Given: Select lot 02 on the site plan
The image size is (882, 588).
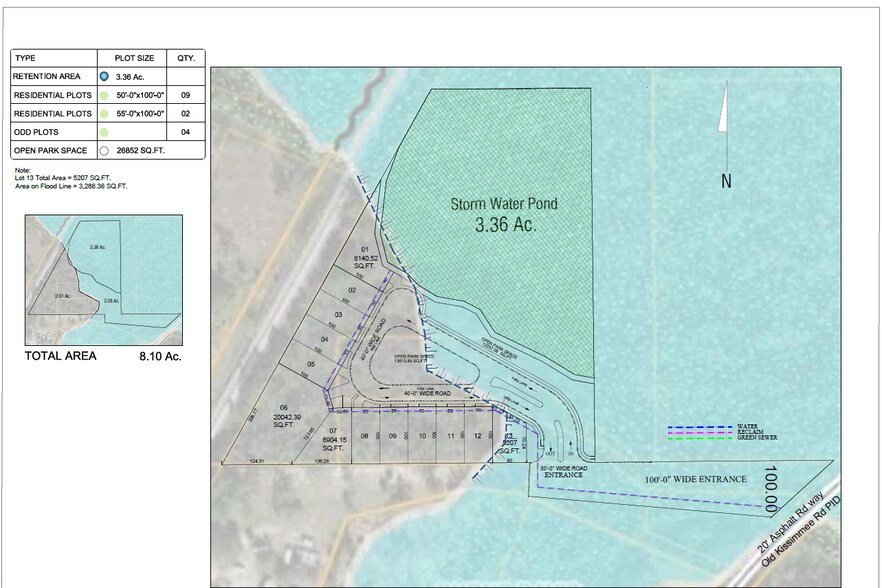Looking at the screenshot, I should pyautogui.click(x=352, y=290).
